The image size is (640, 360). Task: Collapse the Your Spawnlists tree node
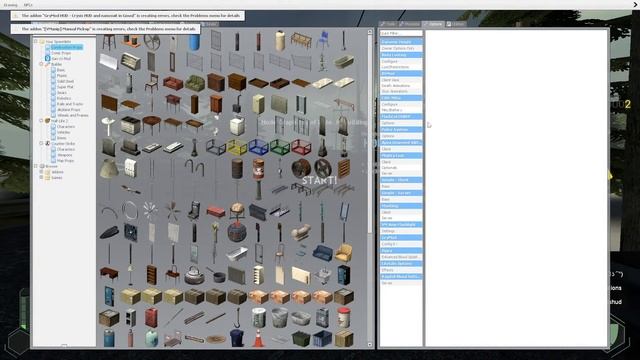[36, 41]
